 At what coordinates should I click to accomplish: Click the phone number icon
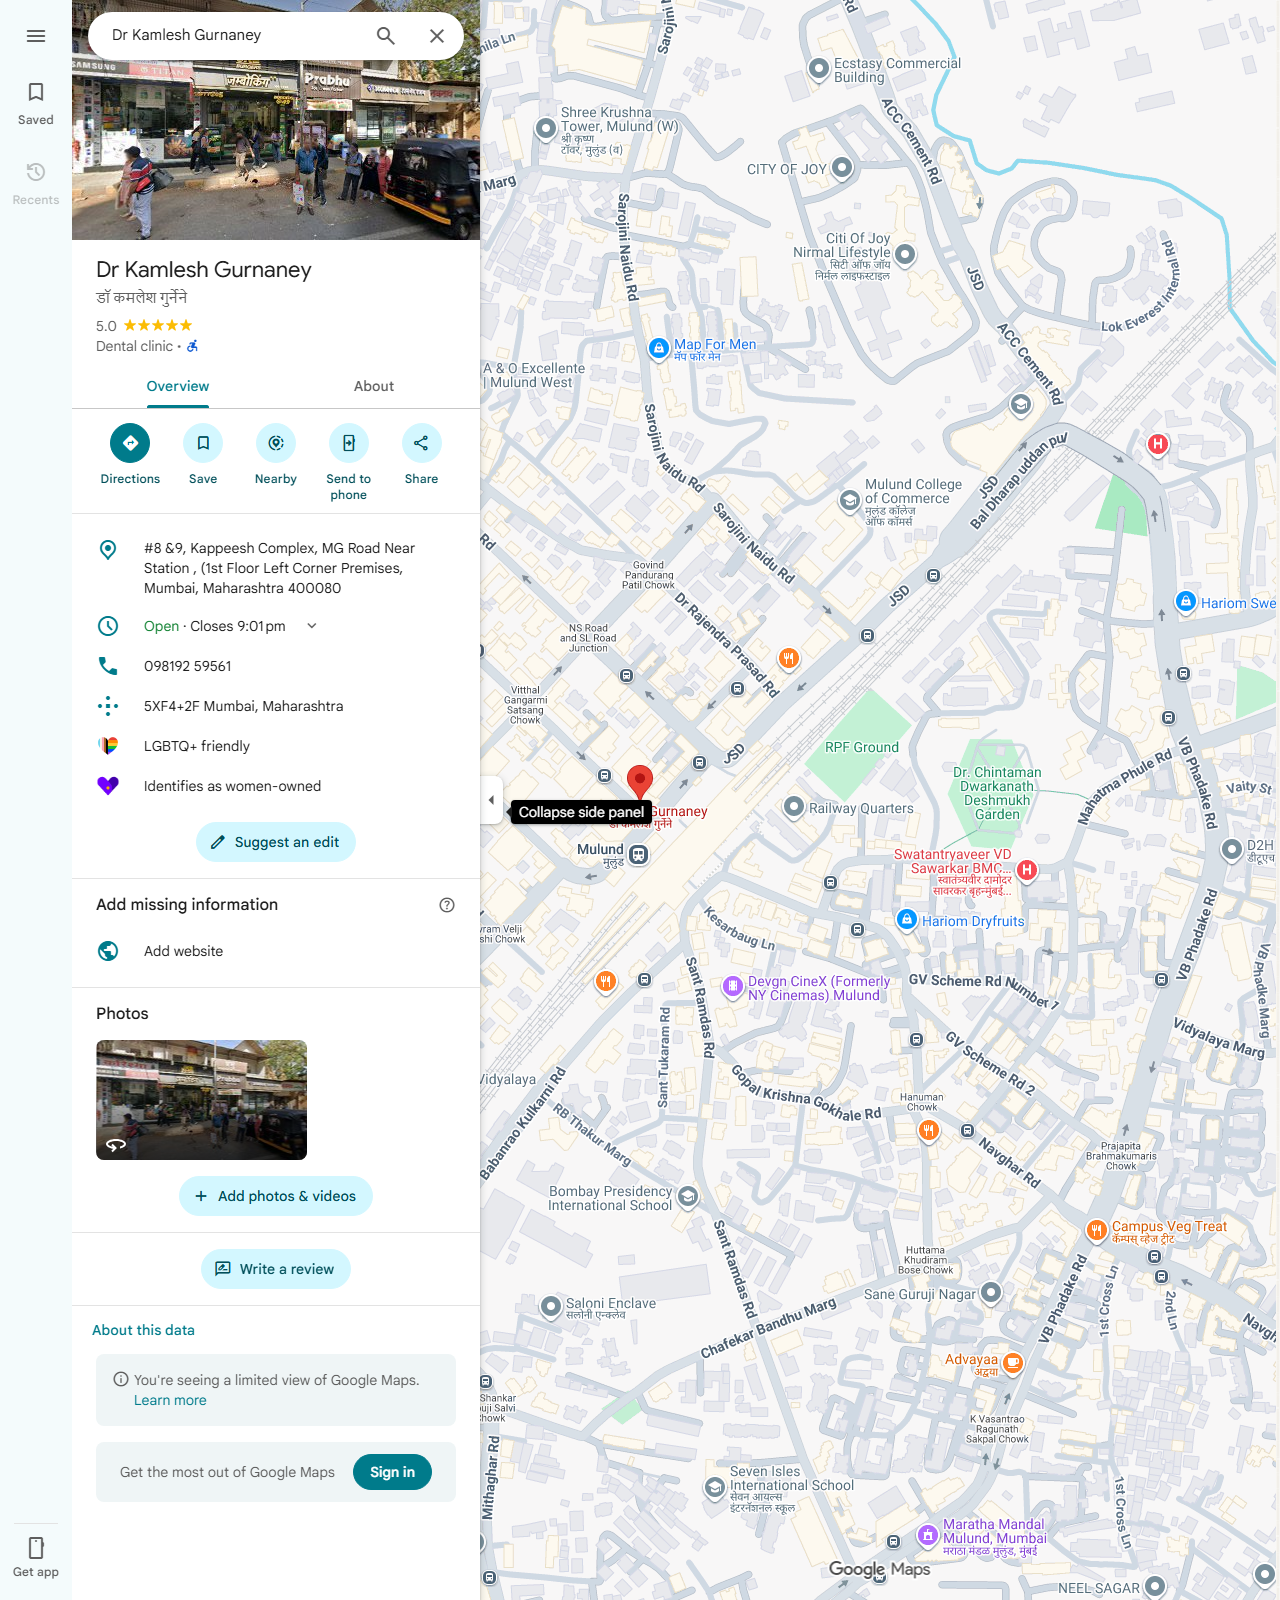click(x=108, y=666)
